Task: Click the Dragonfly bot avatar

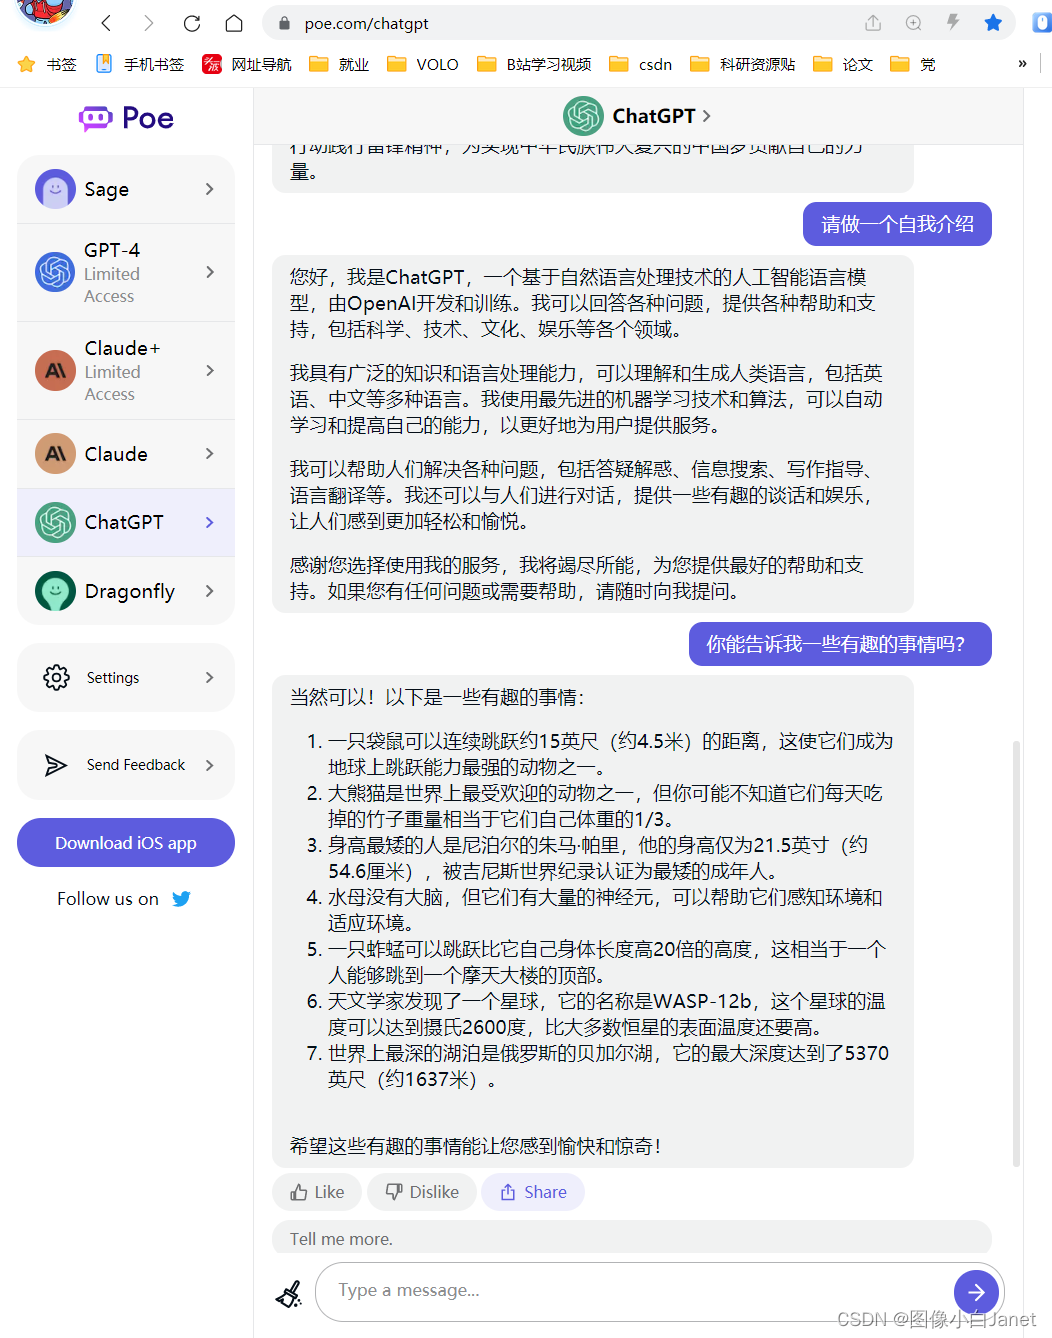Action: (x=55, y=591)
